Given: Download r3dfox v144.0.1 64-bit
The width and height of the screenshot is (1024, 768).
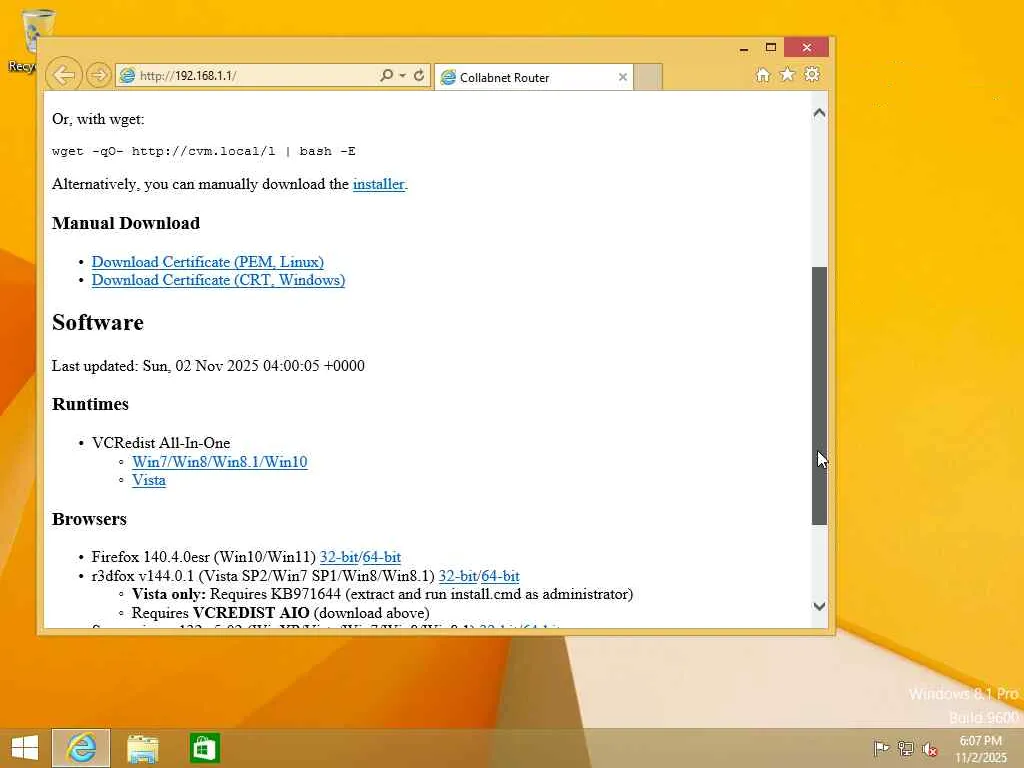Looking at the screenshot, I should [500, 576].
